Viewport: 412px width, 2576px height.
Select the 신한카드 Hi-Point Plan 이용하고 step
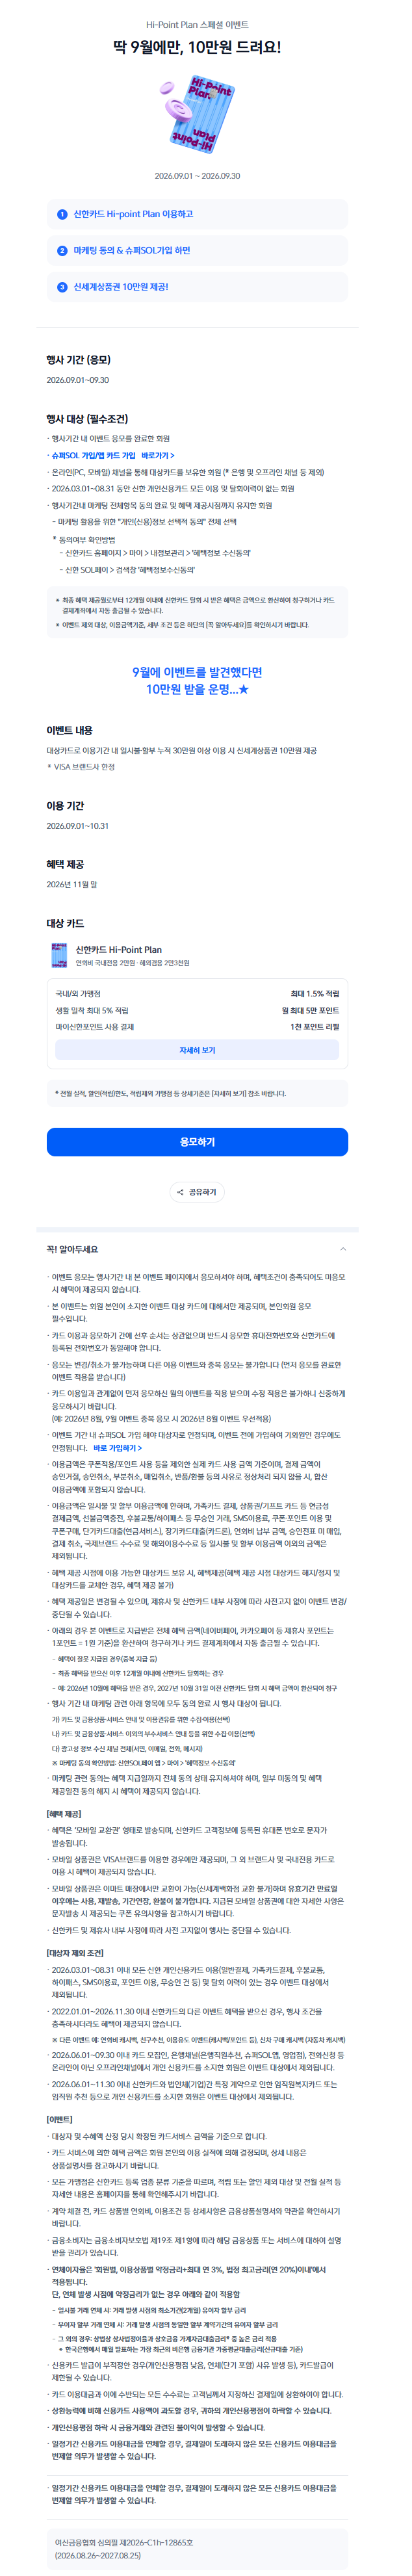click(x=197, y=214)
